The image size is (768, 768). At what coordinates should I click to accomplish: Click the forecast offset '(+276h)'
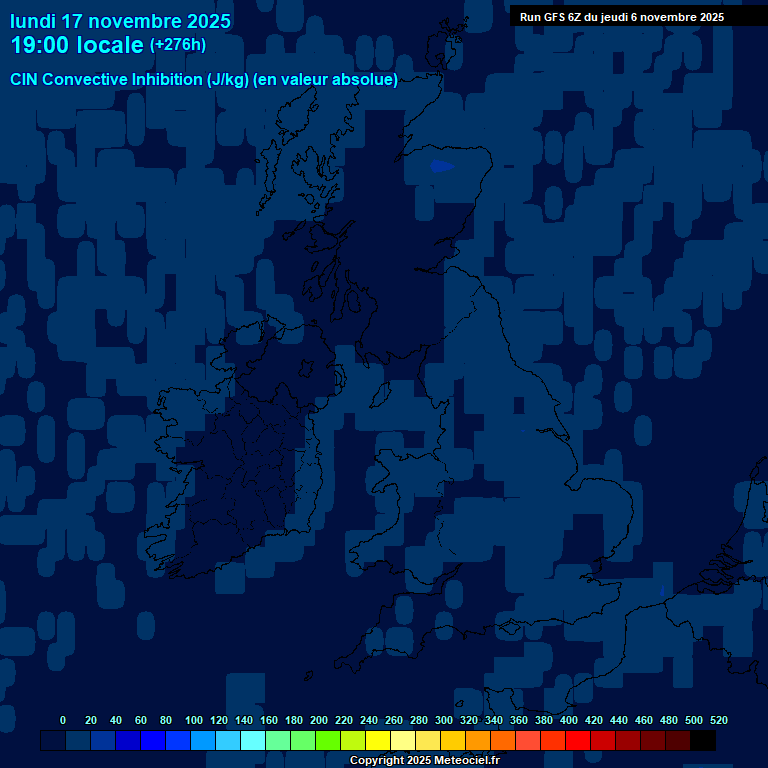point(178,45)
